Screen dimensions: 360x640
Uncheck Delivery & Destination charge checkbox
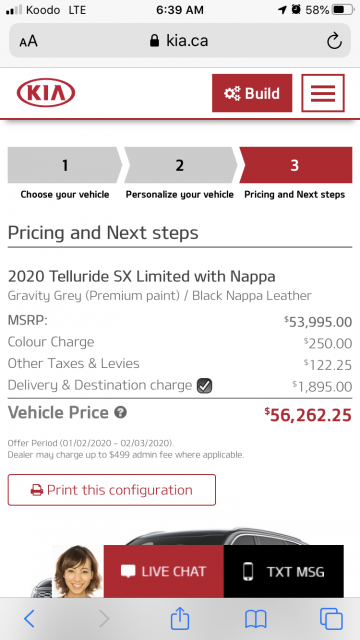(204, 386)
